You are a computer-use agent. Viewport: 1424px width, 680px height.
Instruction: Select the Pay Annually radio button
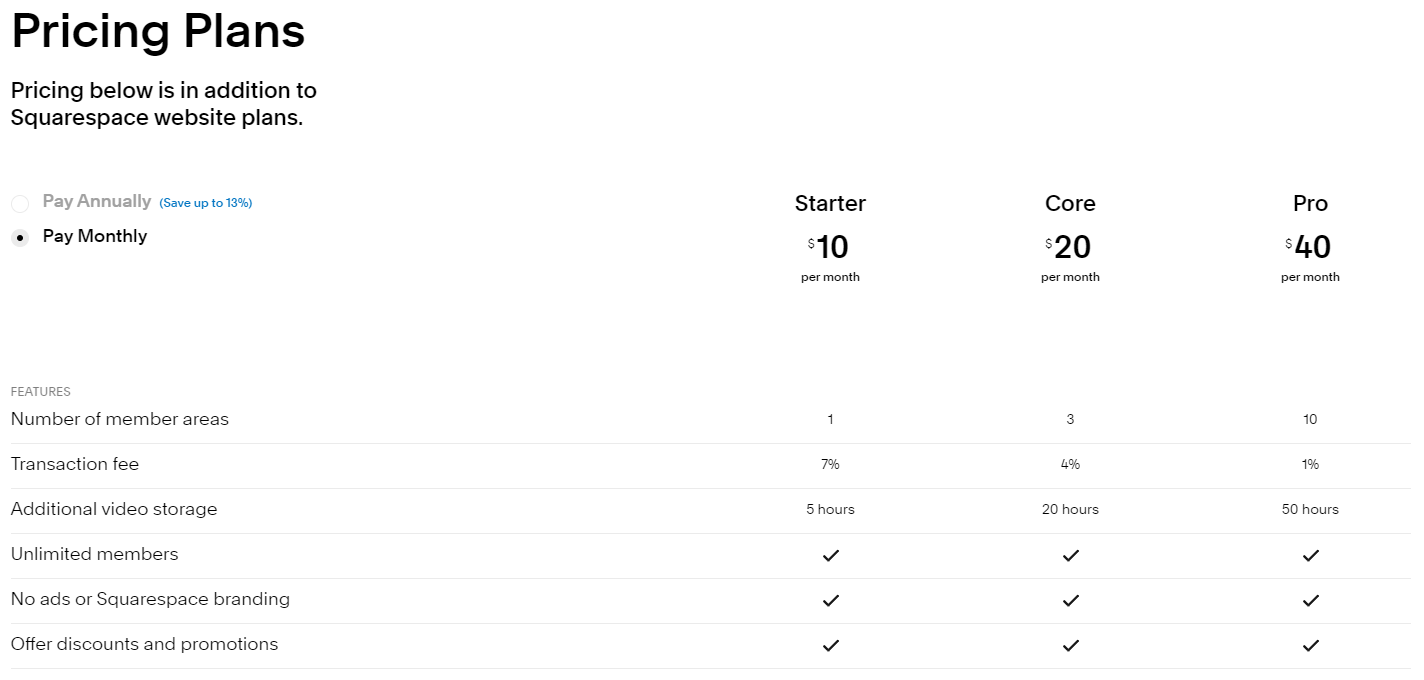[x=20, y=204]
